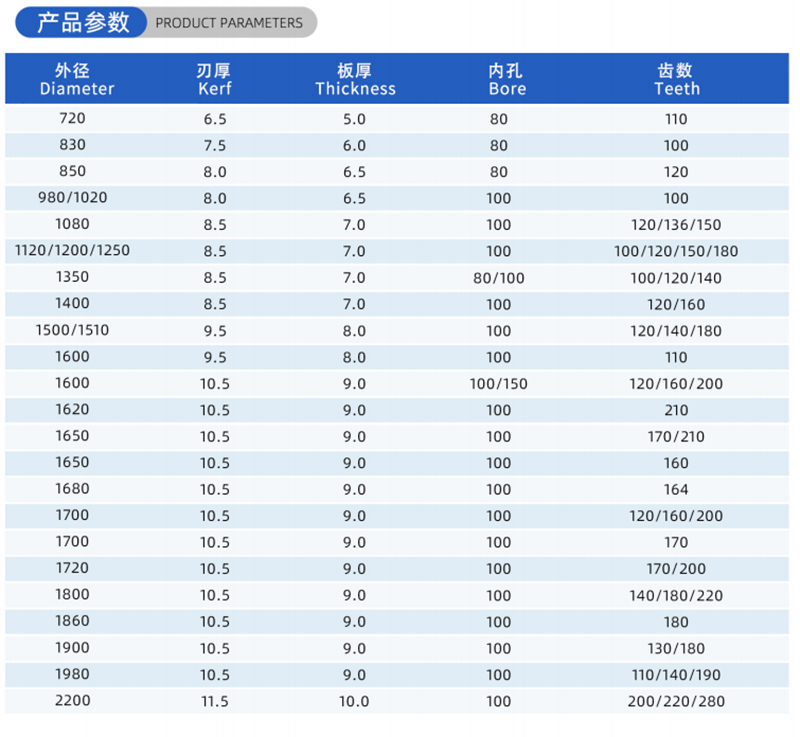Click the 100/150 bore cell
This screenshot has height=737, width=800.
pyautogui.click(x=498, y=384)
